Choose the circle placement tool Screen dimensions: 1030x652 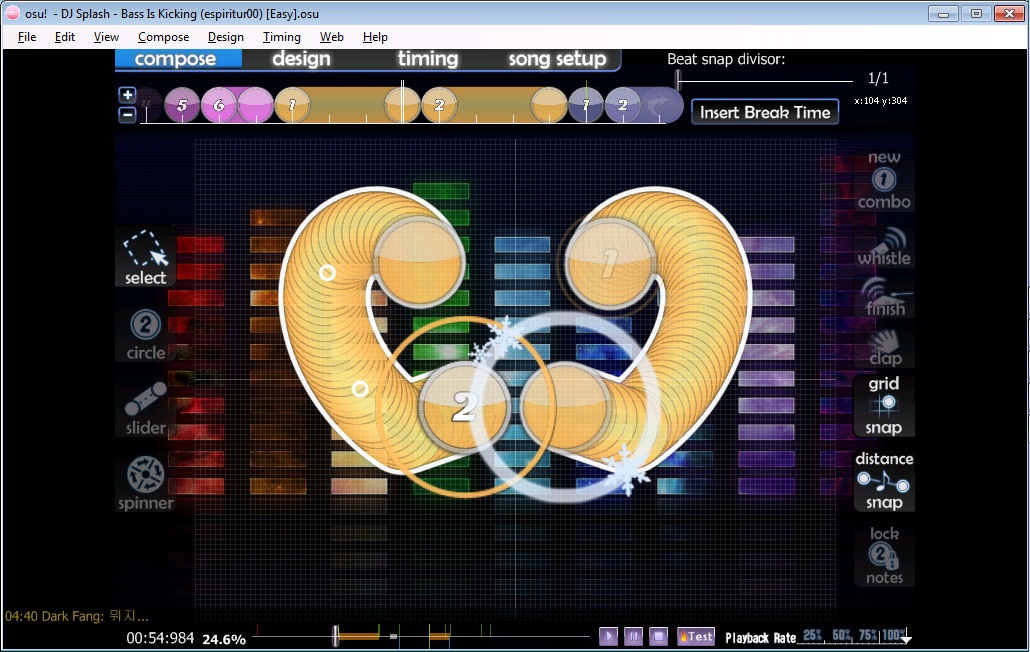point(145,334)
